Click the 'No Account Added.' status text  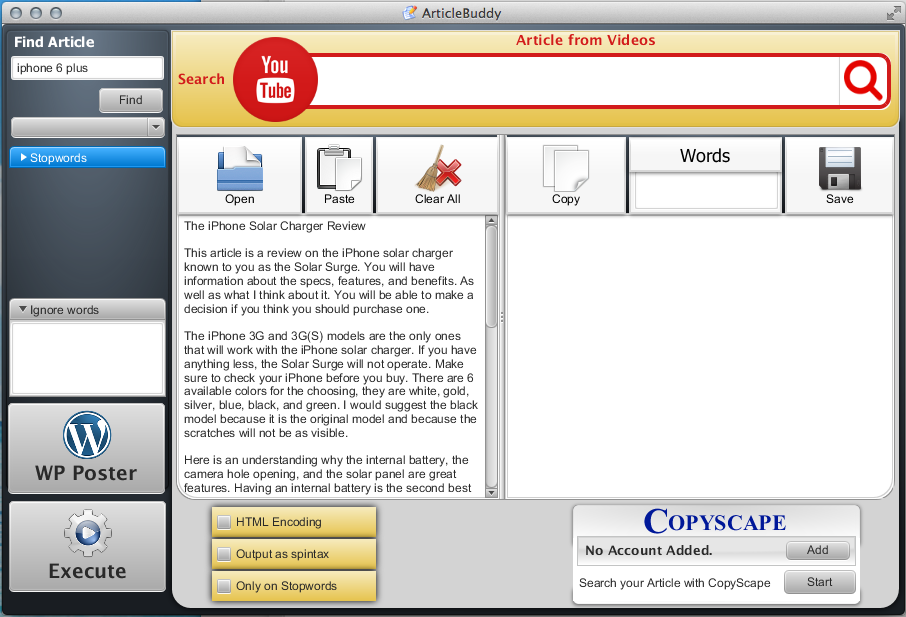click(x=648, y=550)
